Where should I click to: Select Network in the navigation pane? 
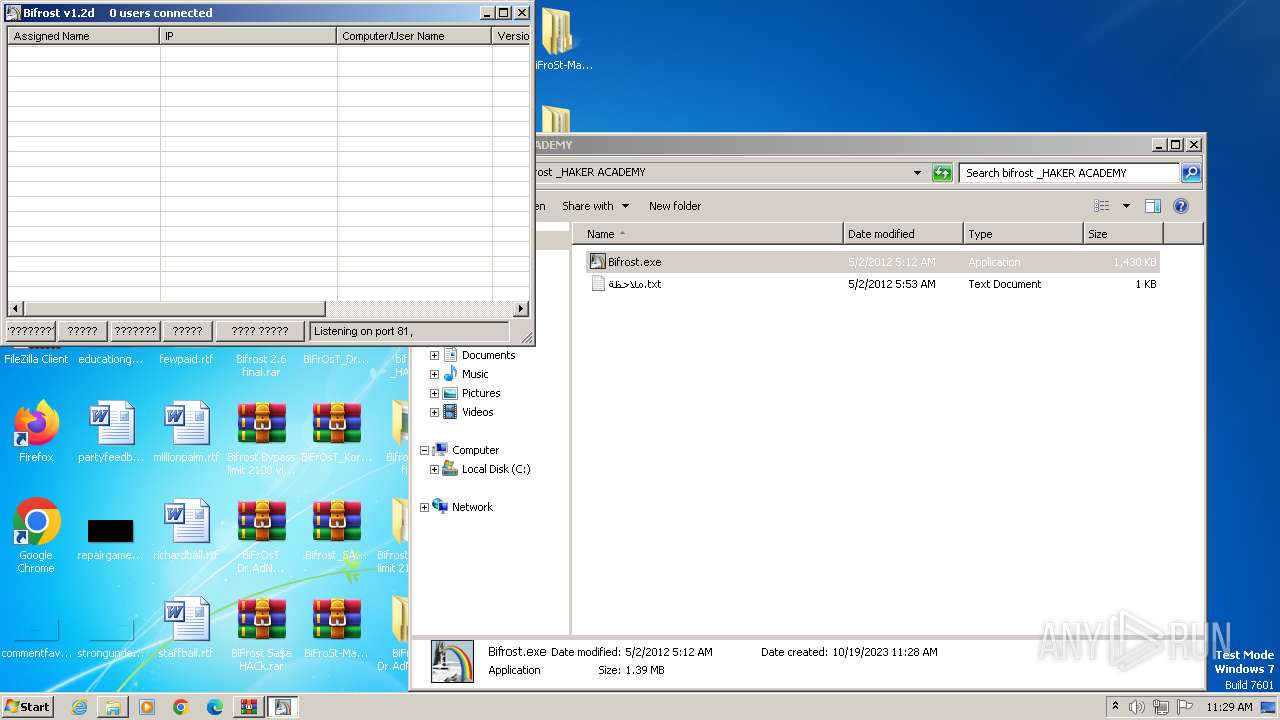(472, 507)
